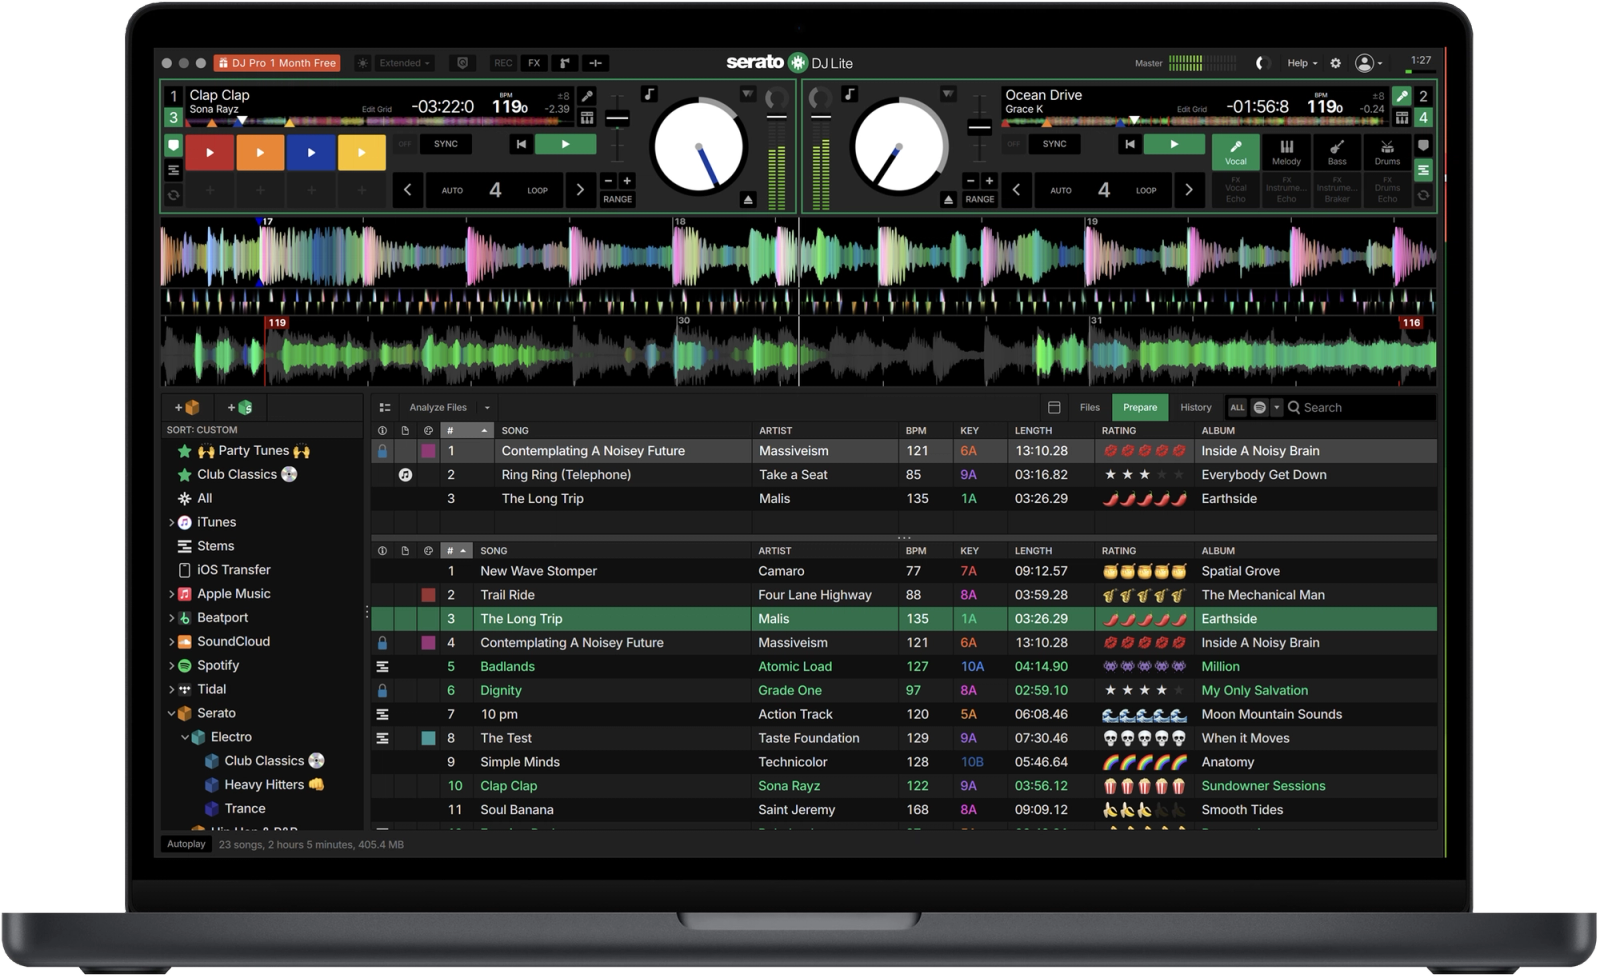Image resolution: width=1600 pixels, height=978 pixels.
Task: Expand the Beatport tree item
Action: 171,618
